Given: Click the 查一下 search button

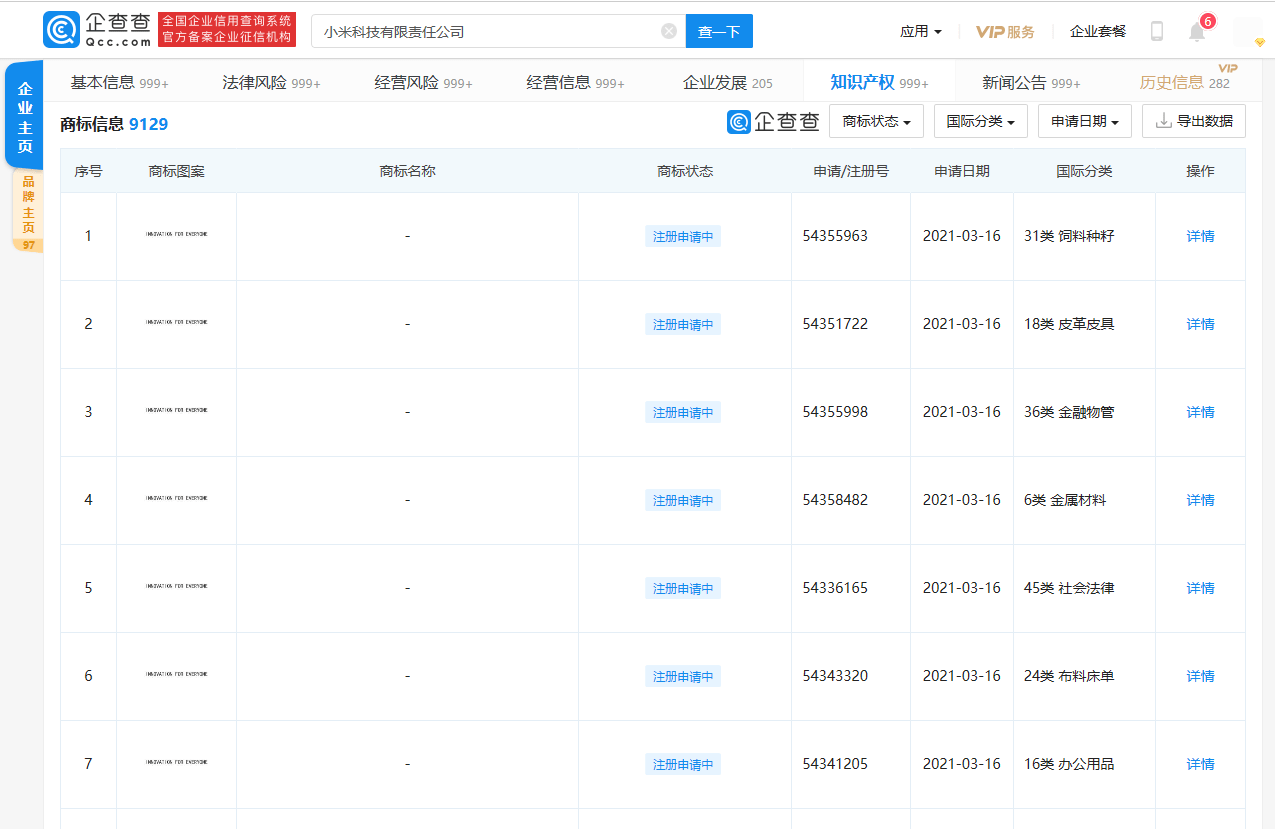Looking at the screenshot, I should [x=719, y=31].
